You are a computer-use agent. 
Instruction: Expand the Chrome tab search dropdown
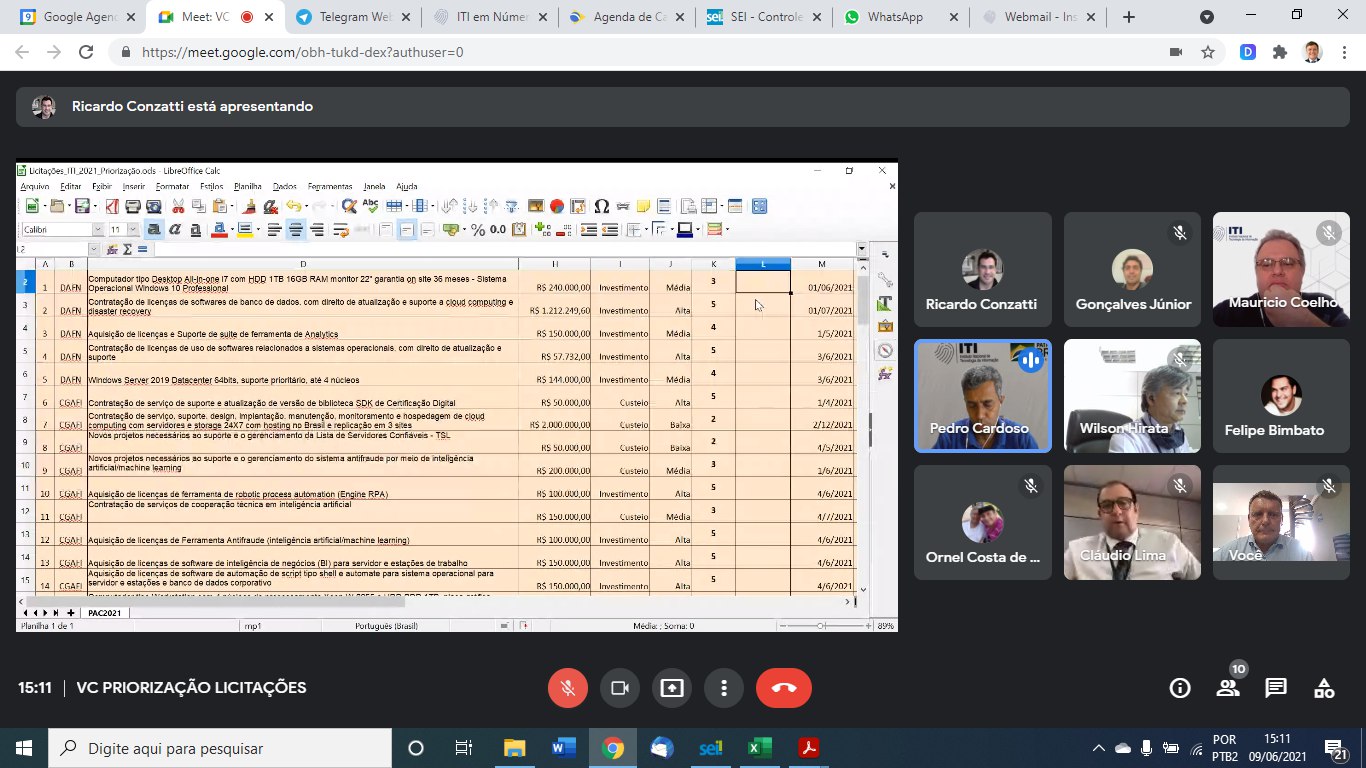click(1207, 17)
